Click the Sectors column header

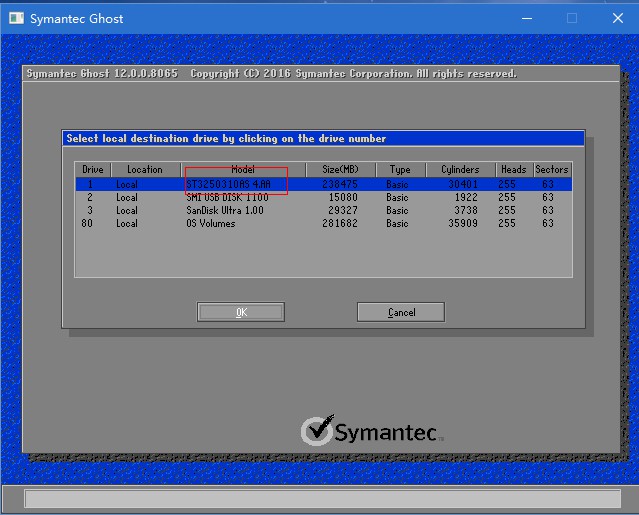coord(551,170)
